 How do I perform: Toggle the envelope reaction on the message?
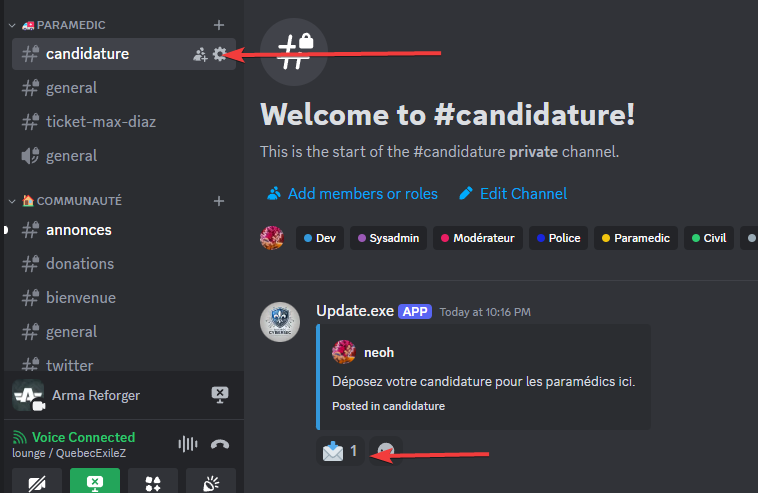click(x=340, y=451)
